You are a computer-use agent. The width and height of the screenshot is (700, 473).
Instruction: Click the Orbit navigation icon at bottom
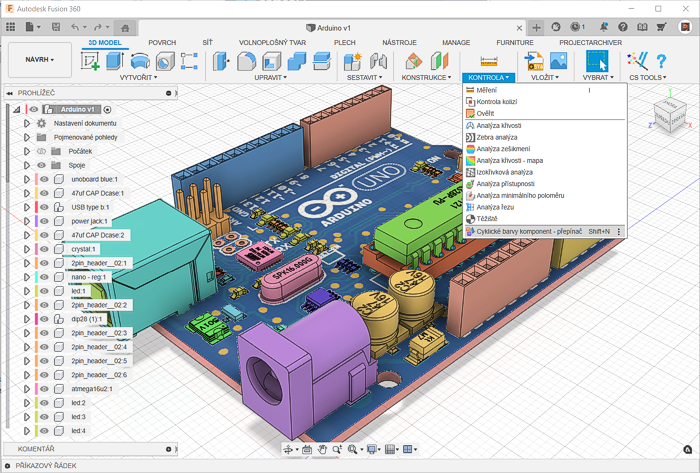click(x=288, y=449)
